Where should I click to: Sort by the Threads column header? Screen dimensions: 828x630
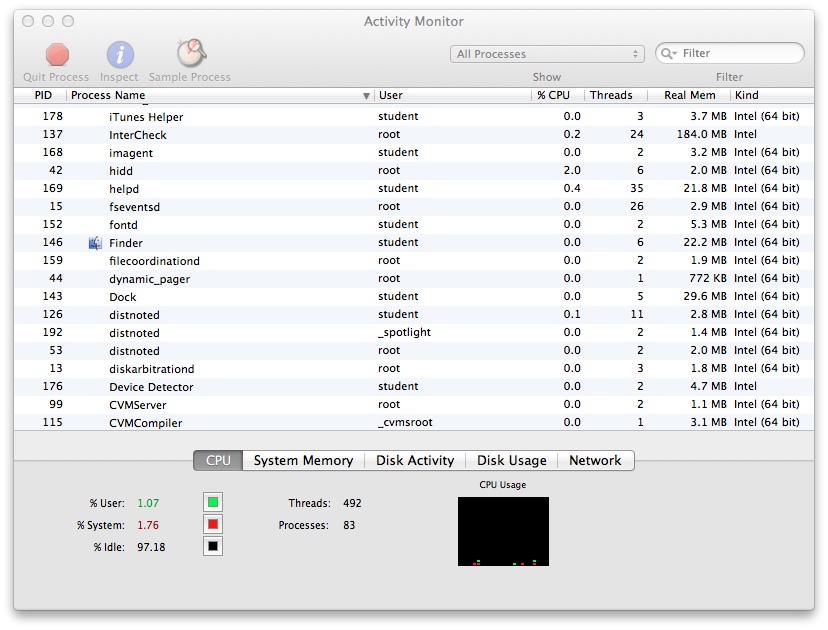click(x=616, y=95)
